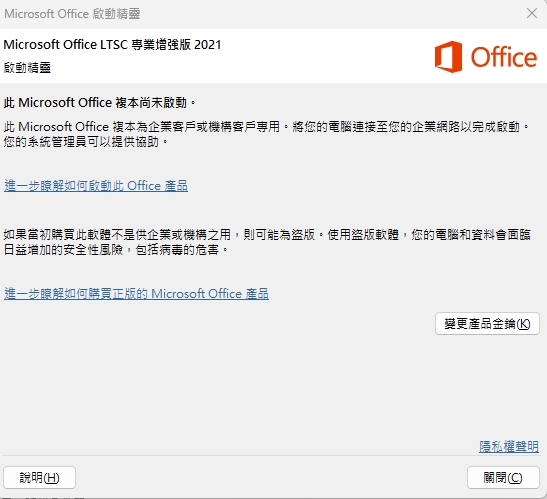Click the 說明(H) help button
The height and width of the screenshot is (499, 547).
(39, 477)
